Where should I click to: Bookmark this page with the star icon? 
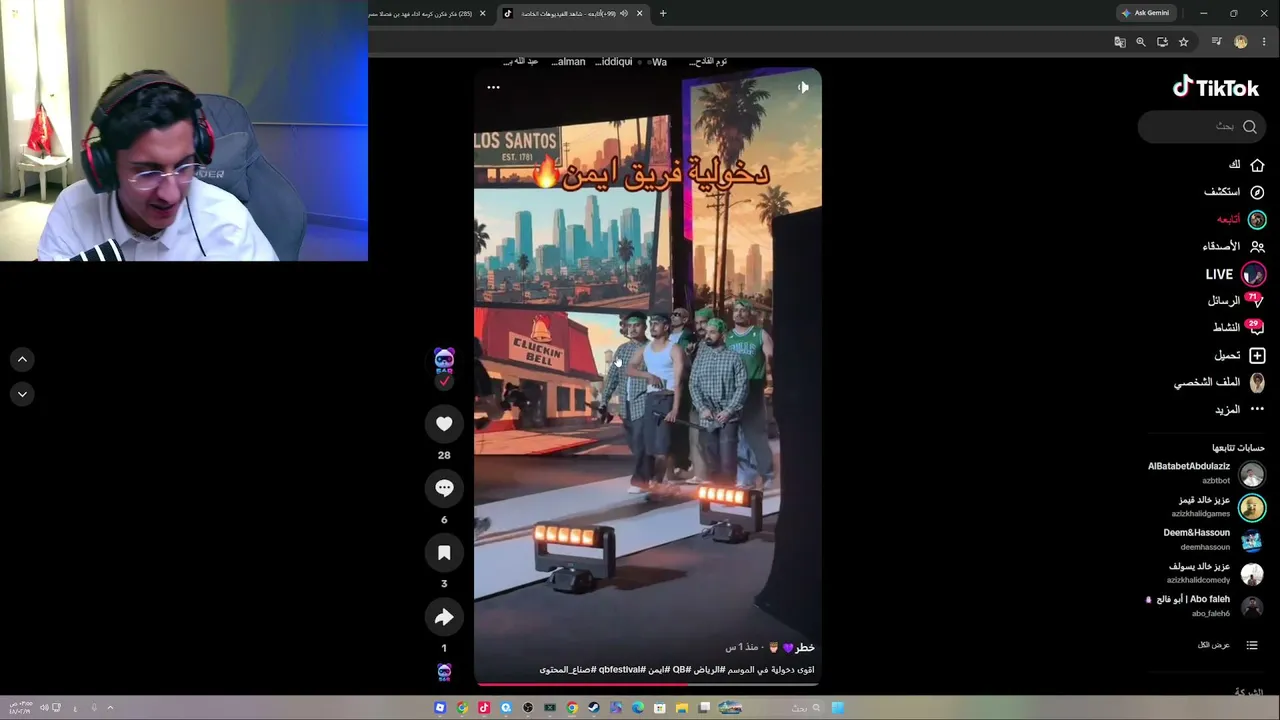pos(1183,42)
